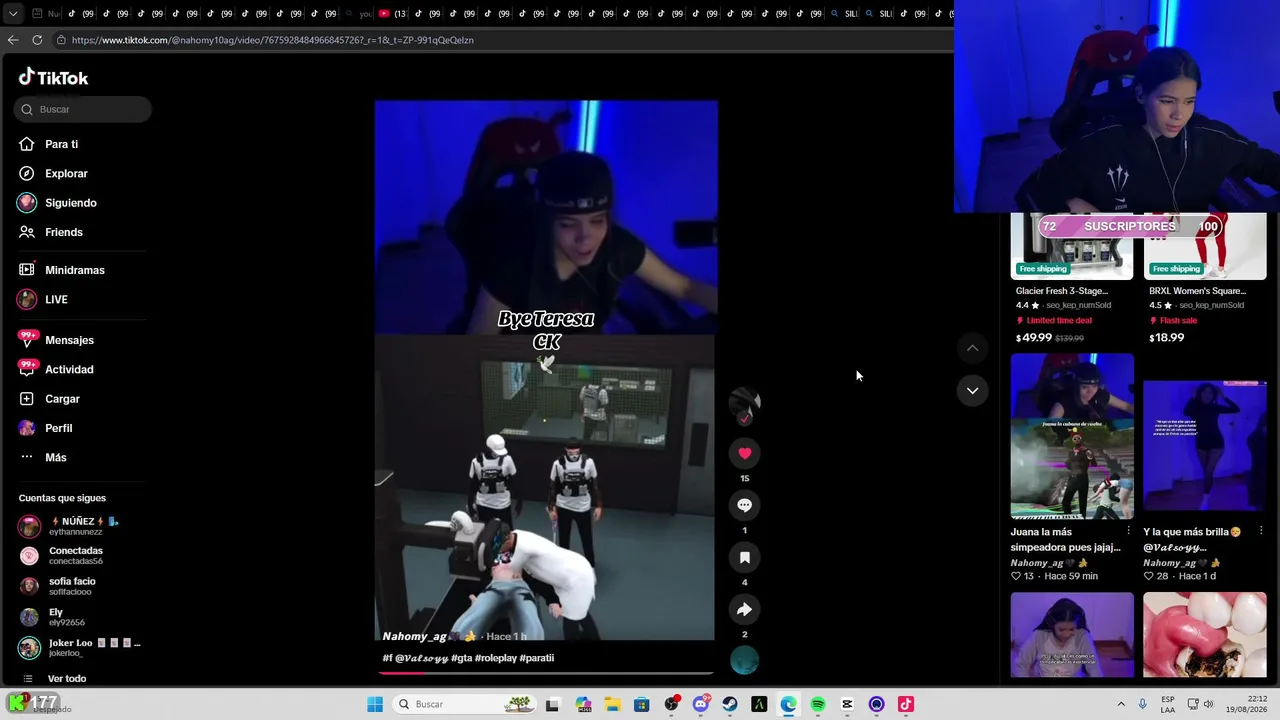Open the #gta hashtag
The width and height of the screenshot is (1280, 720).
[x=461, y=658]
